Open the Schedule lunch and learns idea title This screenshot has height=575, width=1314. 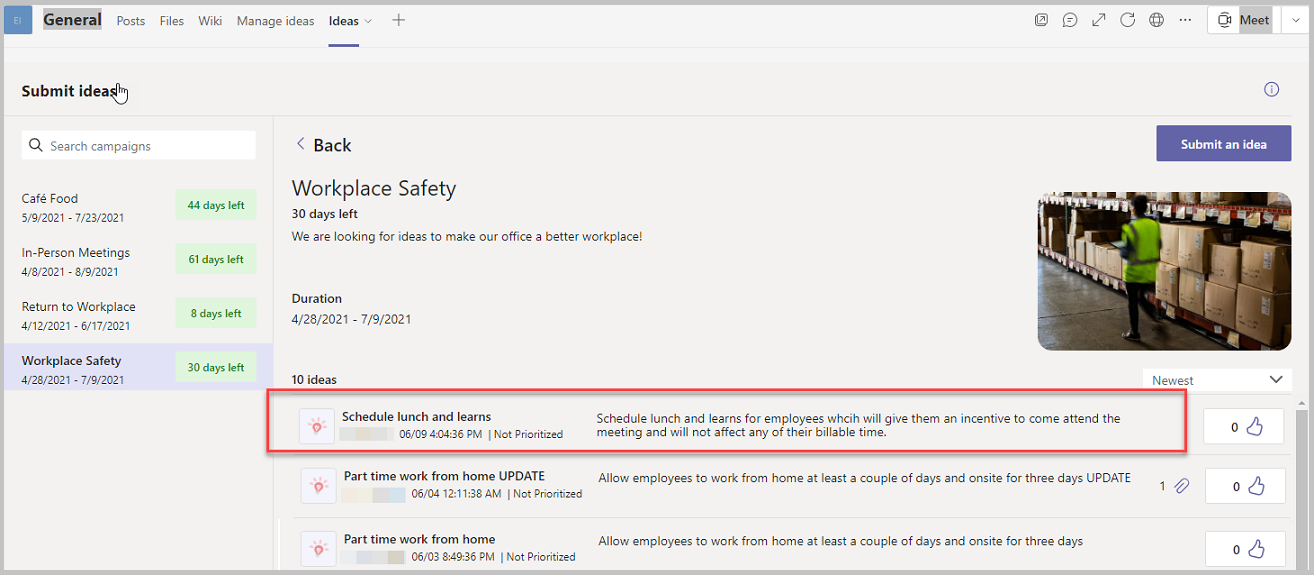coord(416,417)
